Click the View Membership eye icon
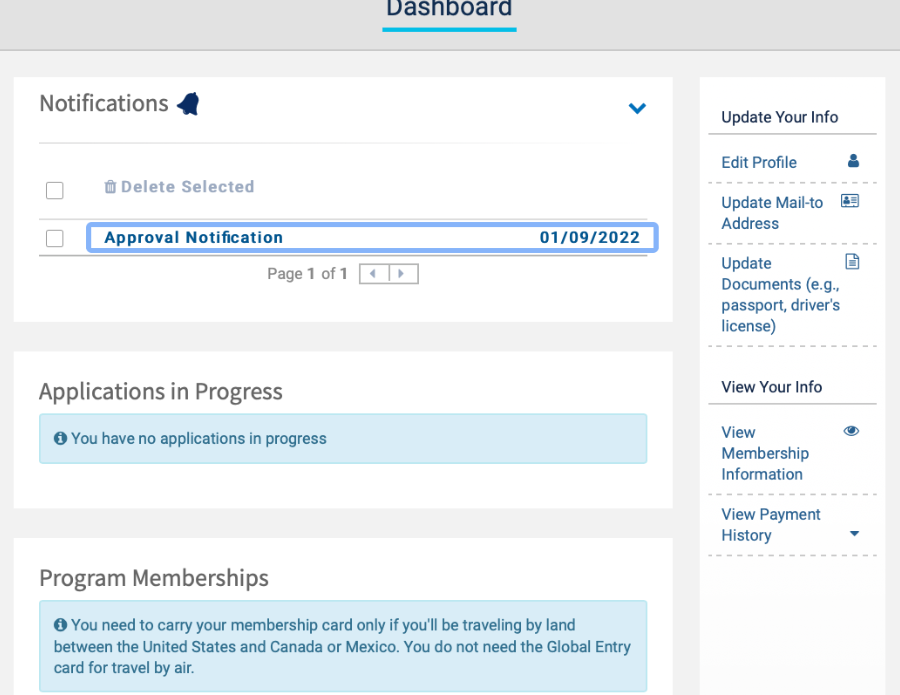900x695 pixels. click(x=851, y=431)
